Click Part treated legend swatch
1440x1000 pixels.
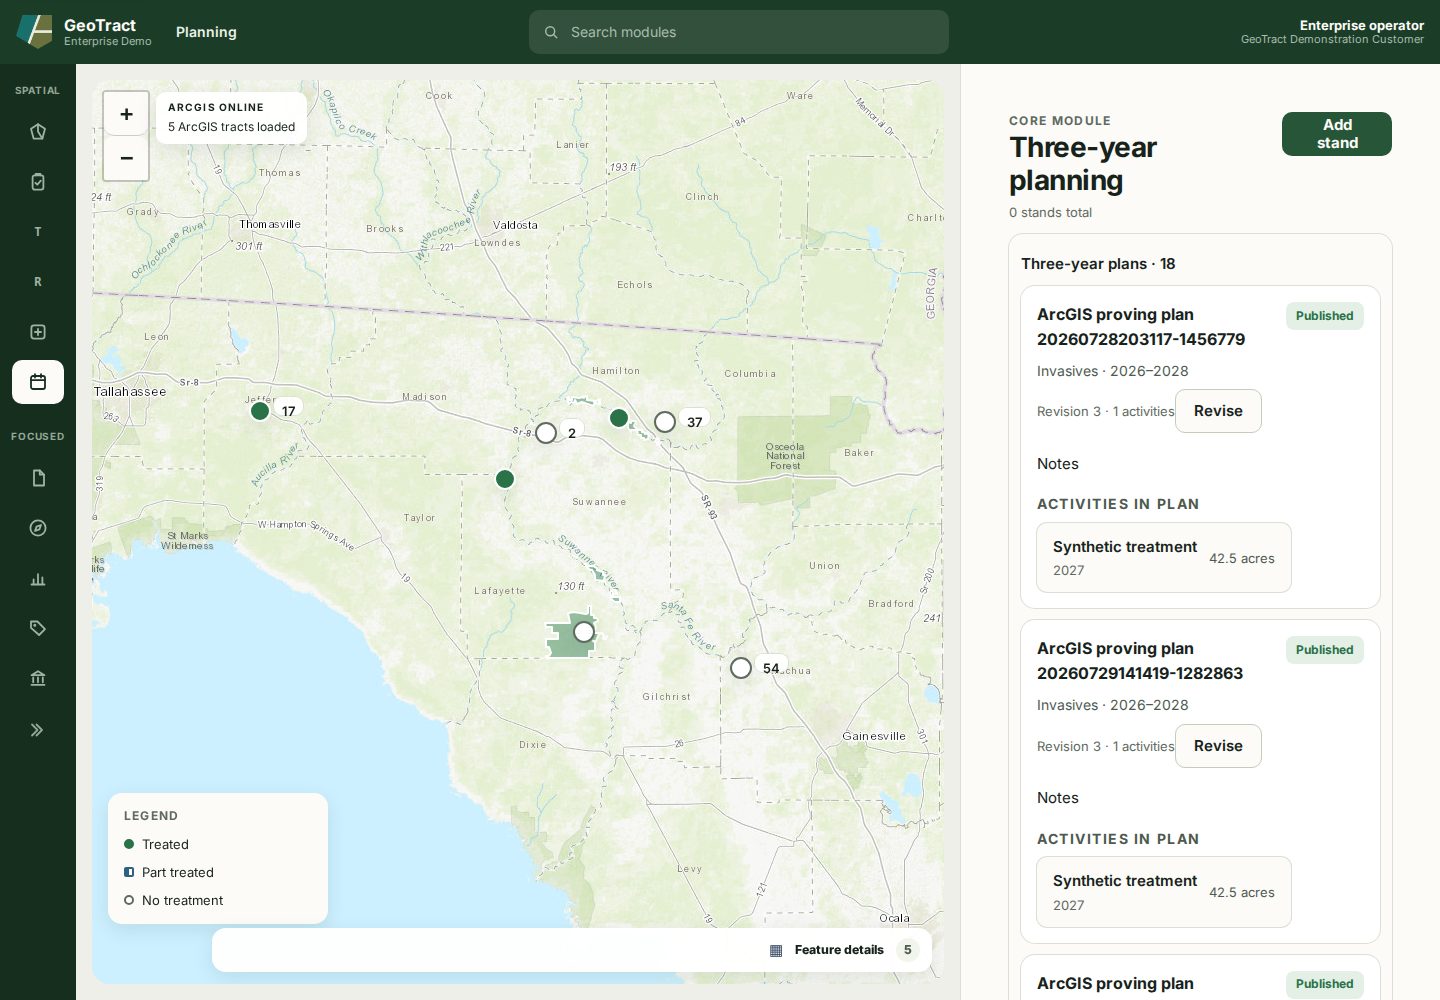(x=129, y=872)
